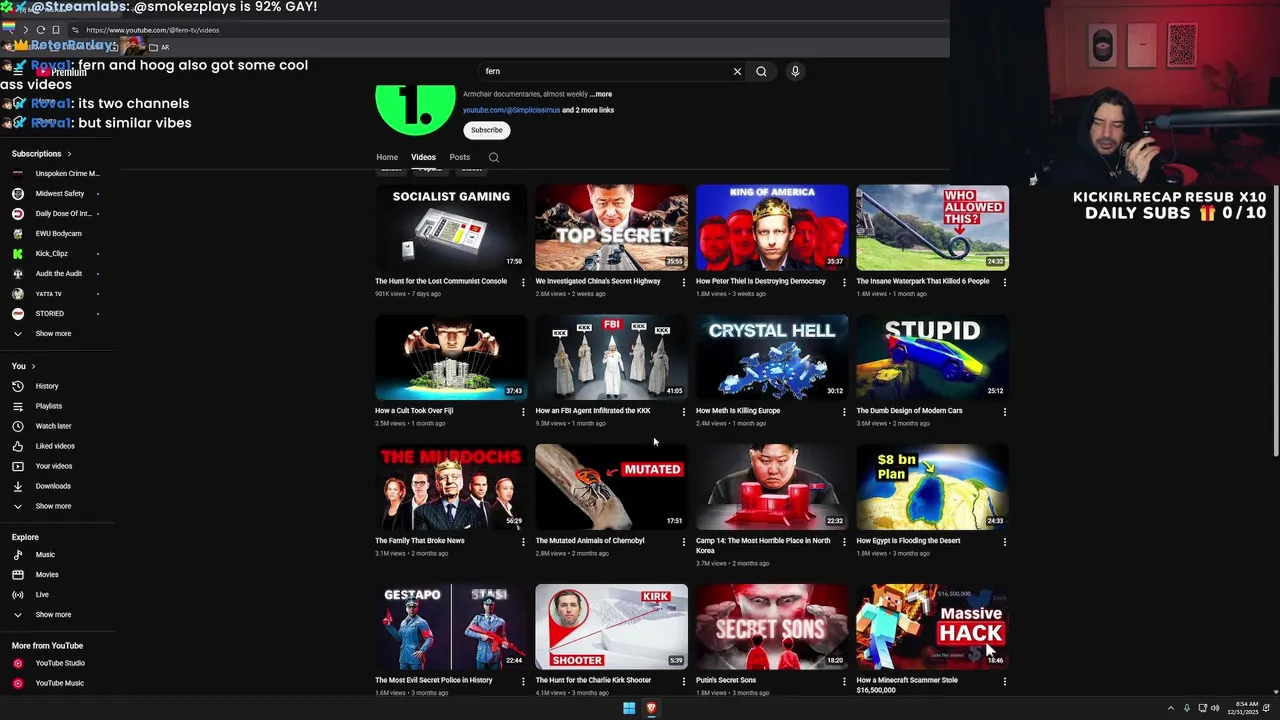This screenshot has width=1280, height=720.
Task: Open Windows Start menu
Action: pos(629,708)
